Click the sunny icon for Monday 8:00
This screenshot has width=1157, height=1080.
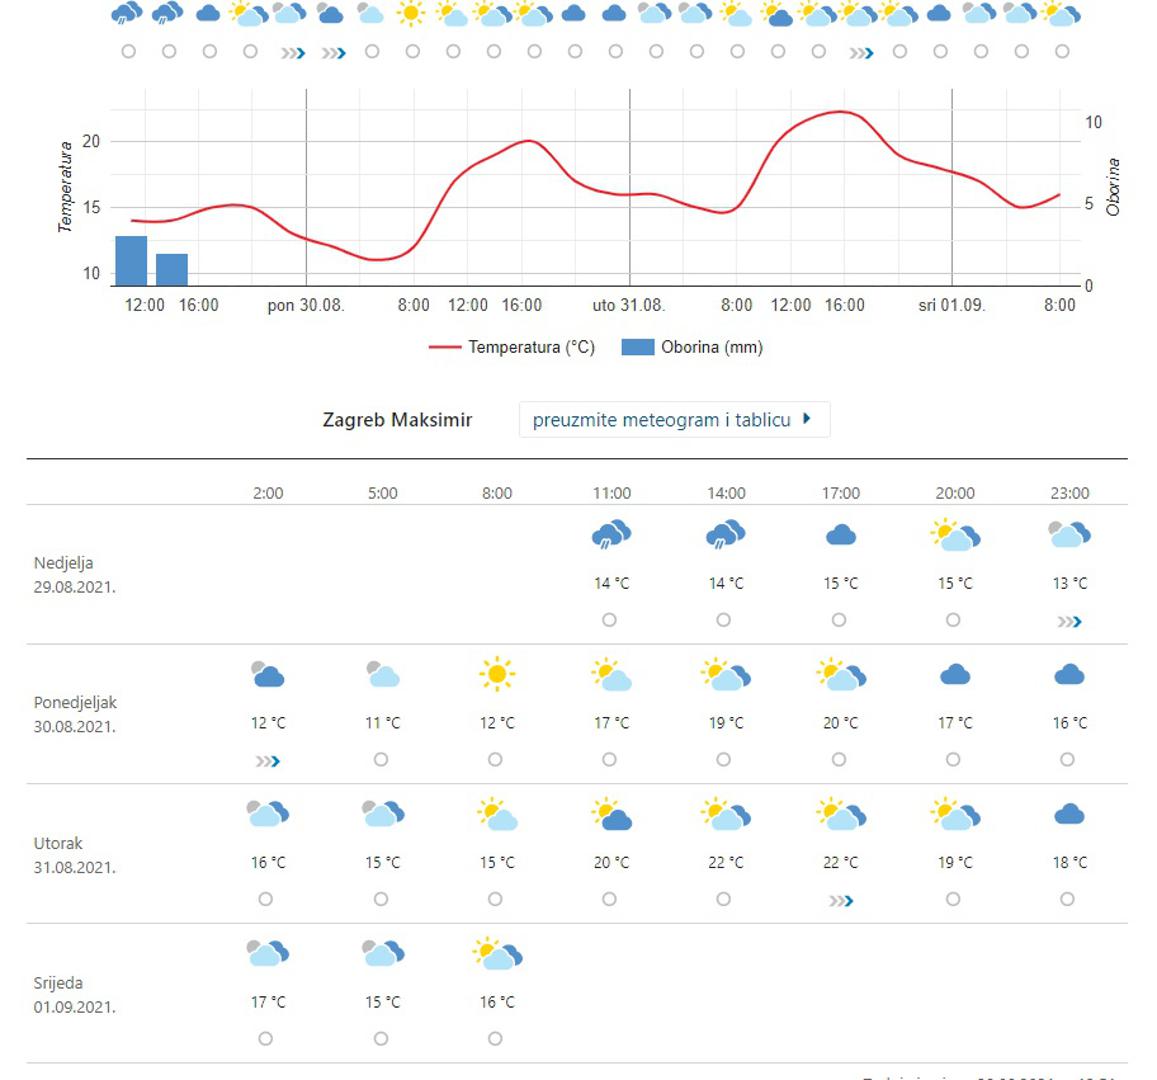pos(497,674)
